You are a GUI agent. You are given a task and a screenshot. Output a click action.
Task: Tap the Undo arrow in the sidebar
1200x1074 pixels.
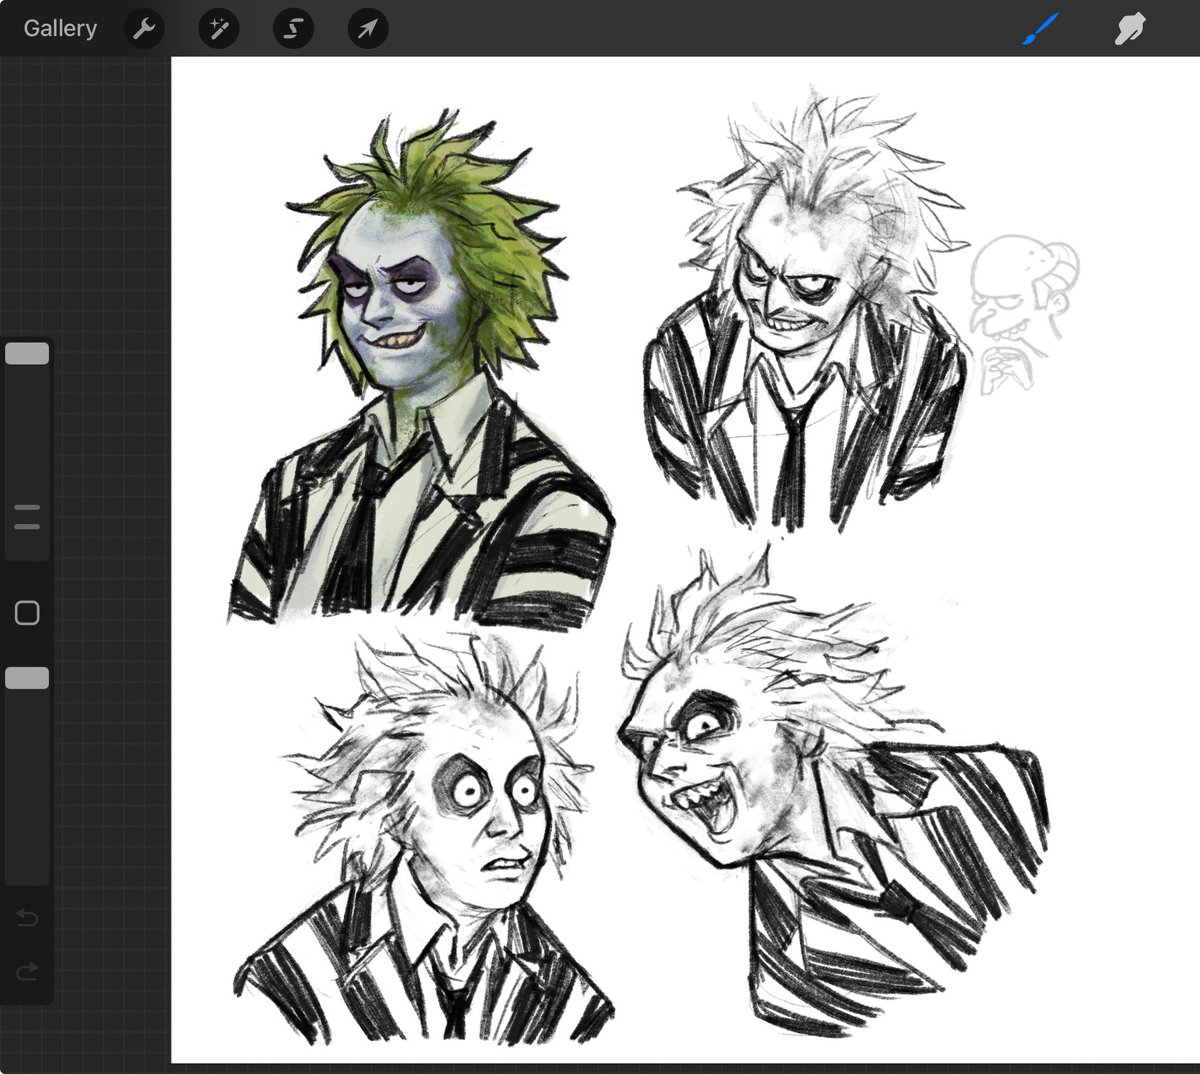[26, 916]
